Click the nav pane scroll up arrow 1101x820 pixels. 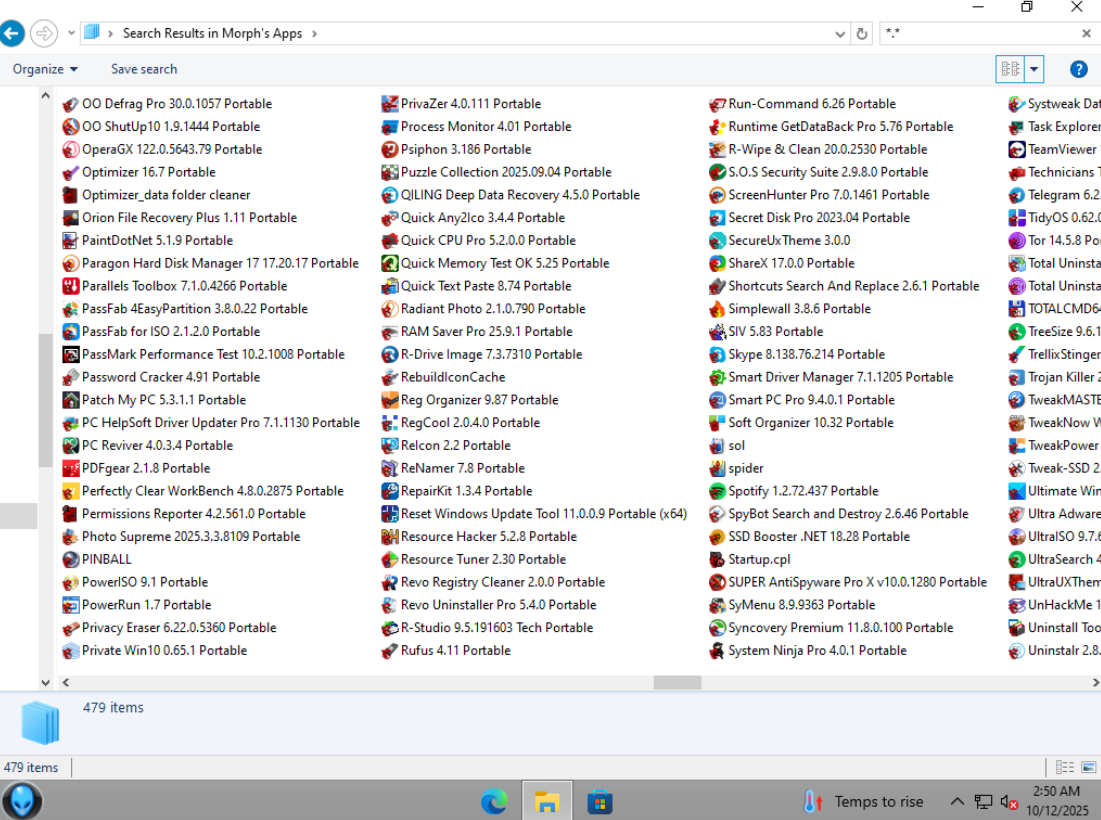pyautogui.click(x=46, y=95)
